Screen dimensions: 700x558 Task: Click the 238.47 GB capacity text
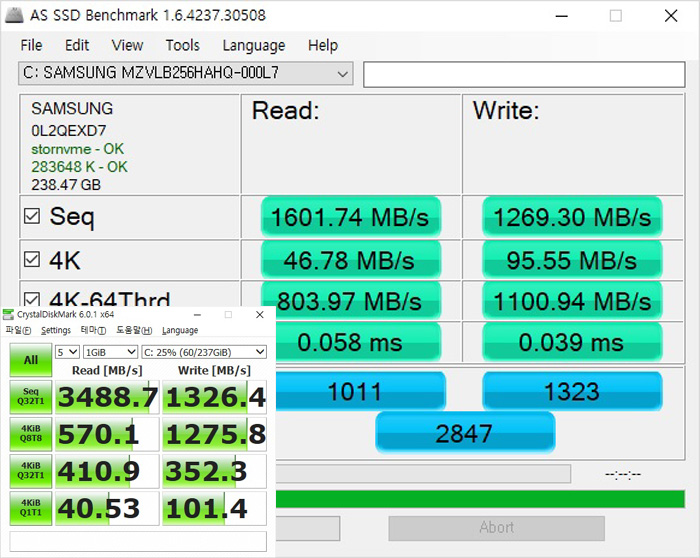point(66,184)
